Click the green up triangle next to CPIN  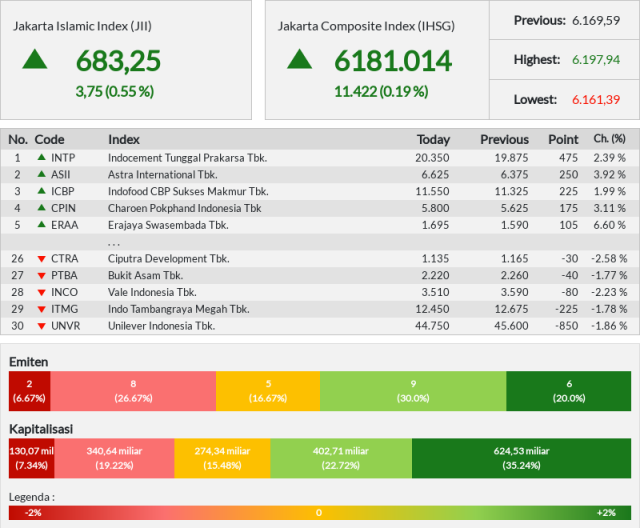coord(41,207)
